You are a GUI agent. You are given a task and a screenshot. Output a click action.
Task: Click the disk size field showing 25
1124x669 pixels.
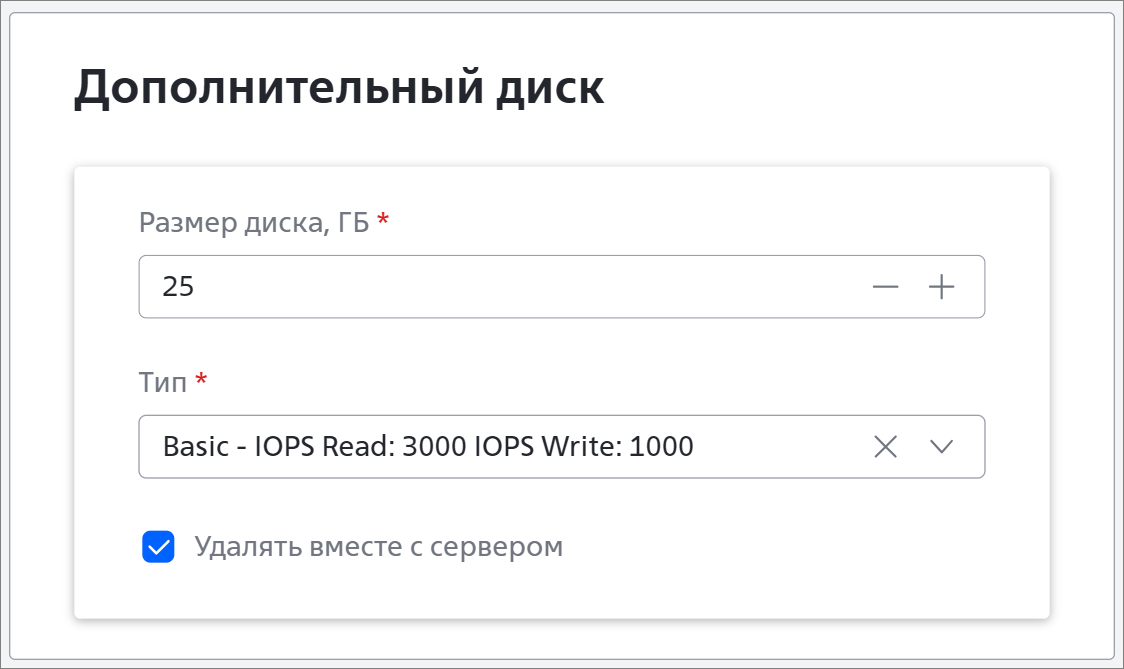tap(561, 287)
